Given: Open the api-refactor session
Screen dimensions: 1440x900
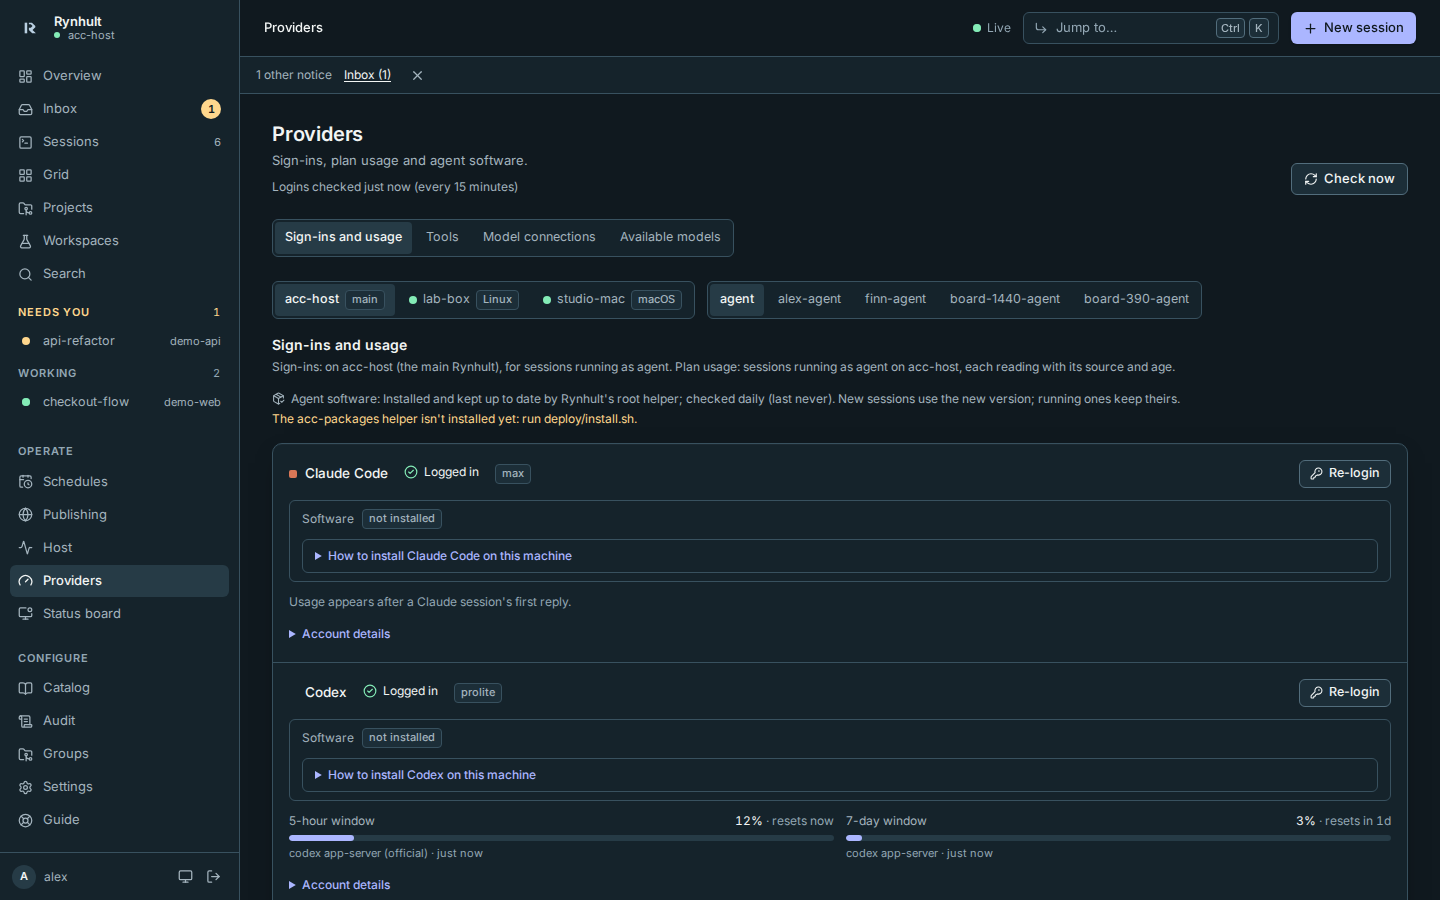Looking at the screenshot, I should (119, 341).
